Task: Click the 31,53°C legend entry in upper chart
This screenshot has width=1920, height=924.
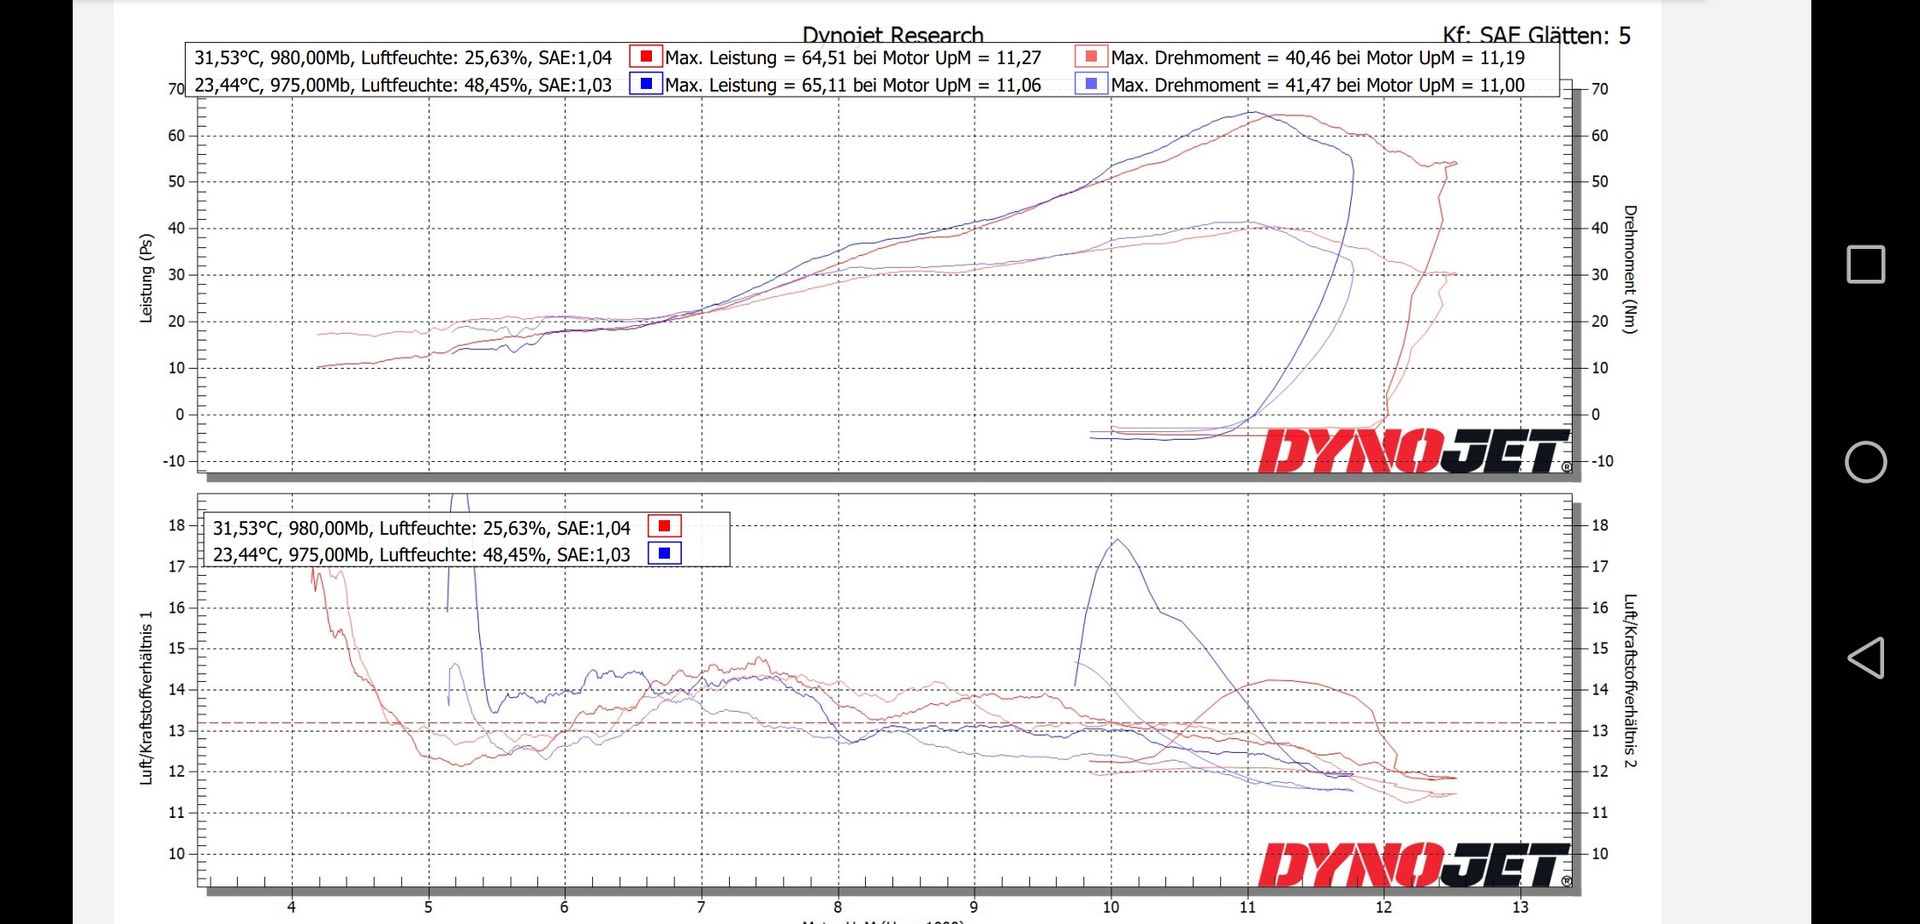Action: coord(403,58)
